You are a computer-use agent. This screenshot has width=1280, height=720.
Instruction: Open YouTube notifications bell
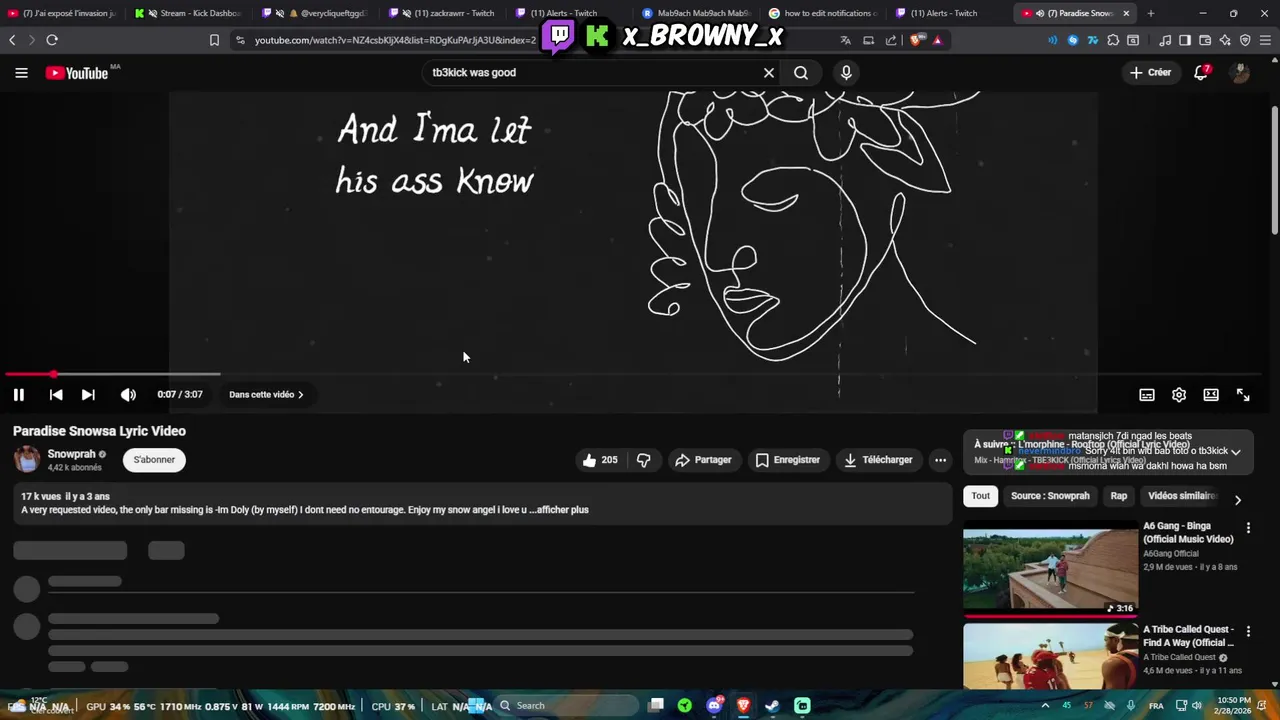(1201, 73)
